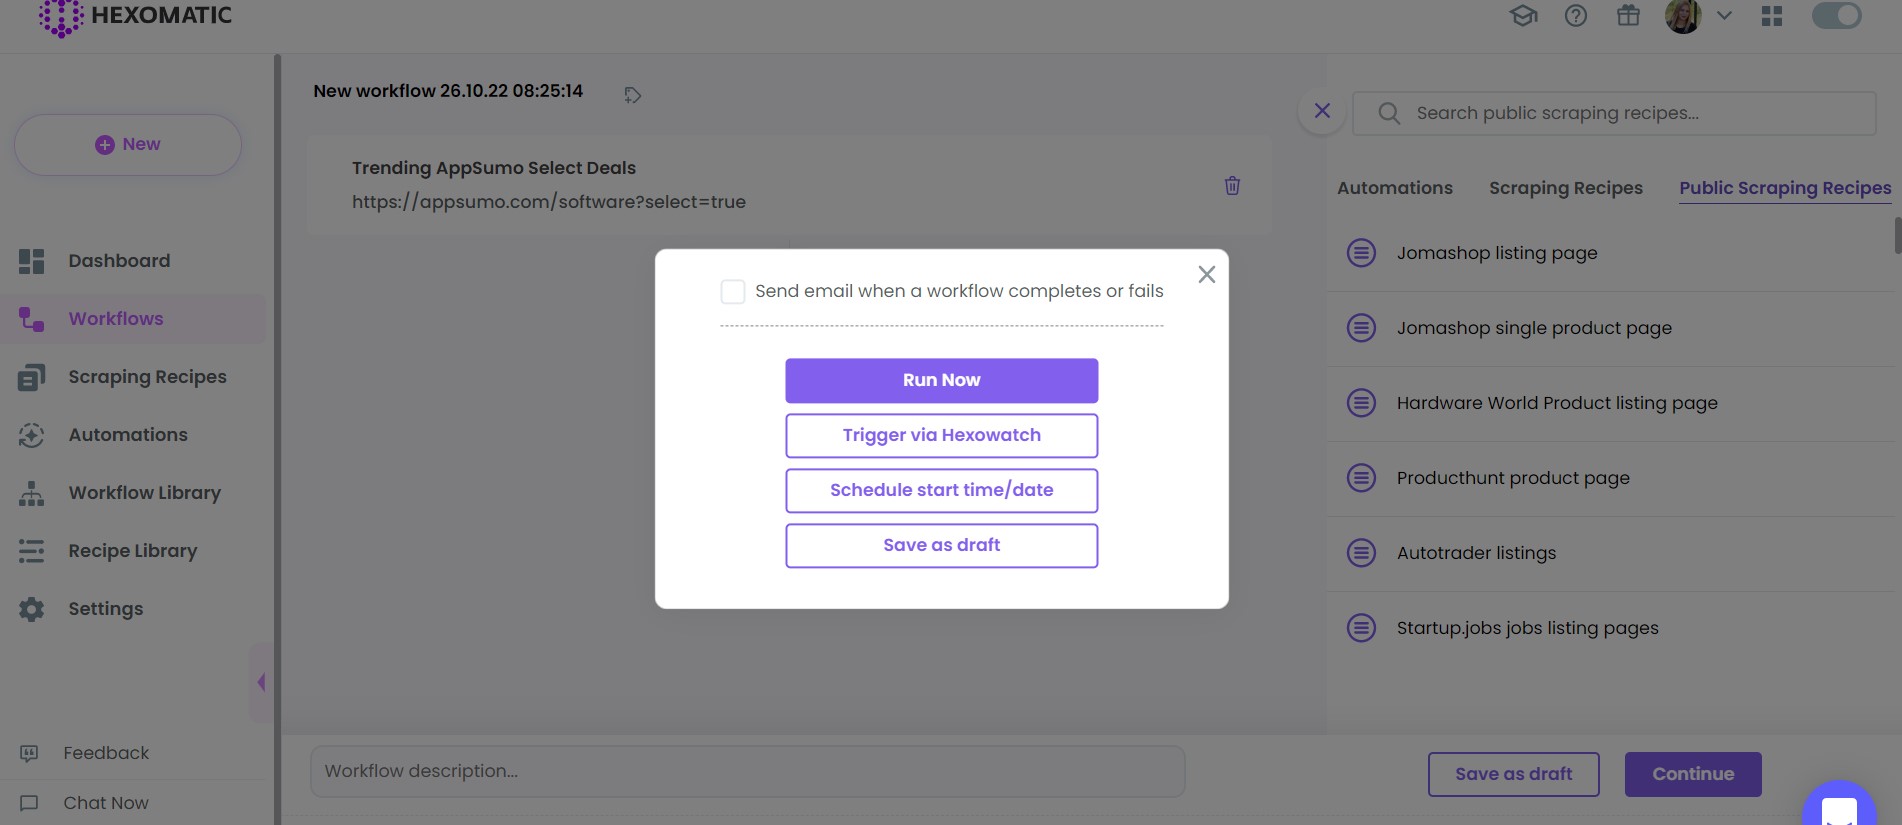Choose Schedule start time/date option
The image size is (1902, 825).
coord(941,490)
